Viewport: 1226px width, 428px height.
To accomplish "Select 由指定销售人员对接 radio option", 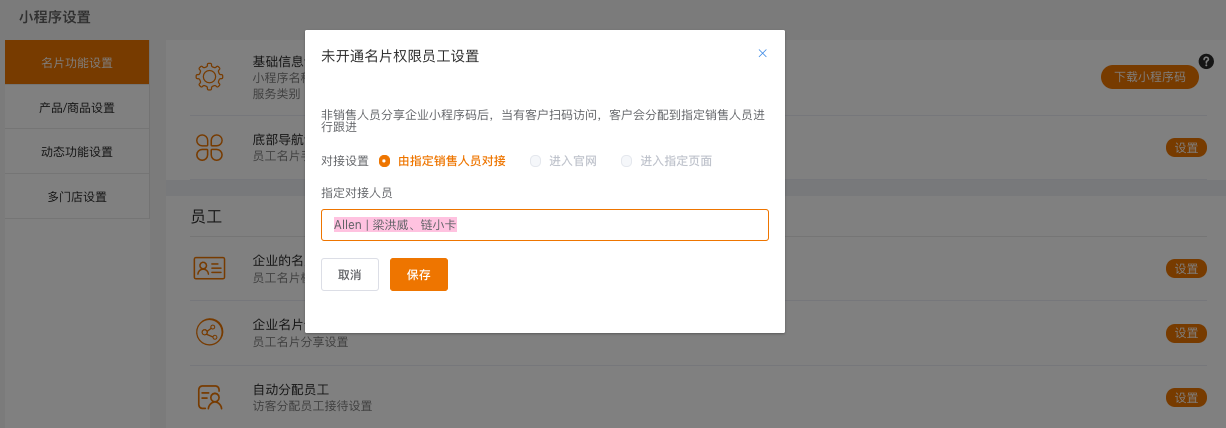I will 385,161.
